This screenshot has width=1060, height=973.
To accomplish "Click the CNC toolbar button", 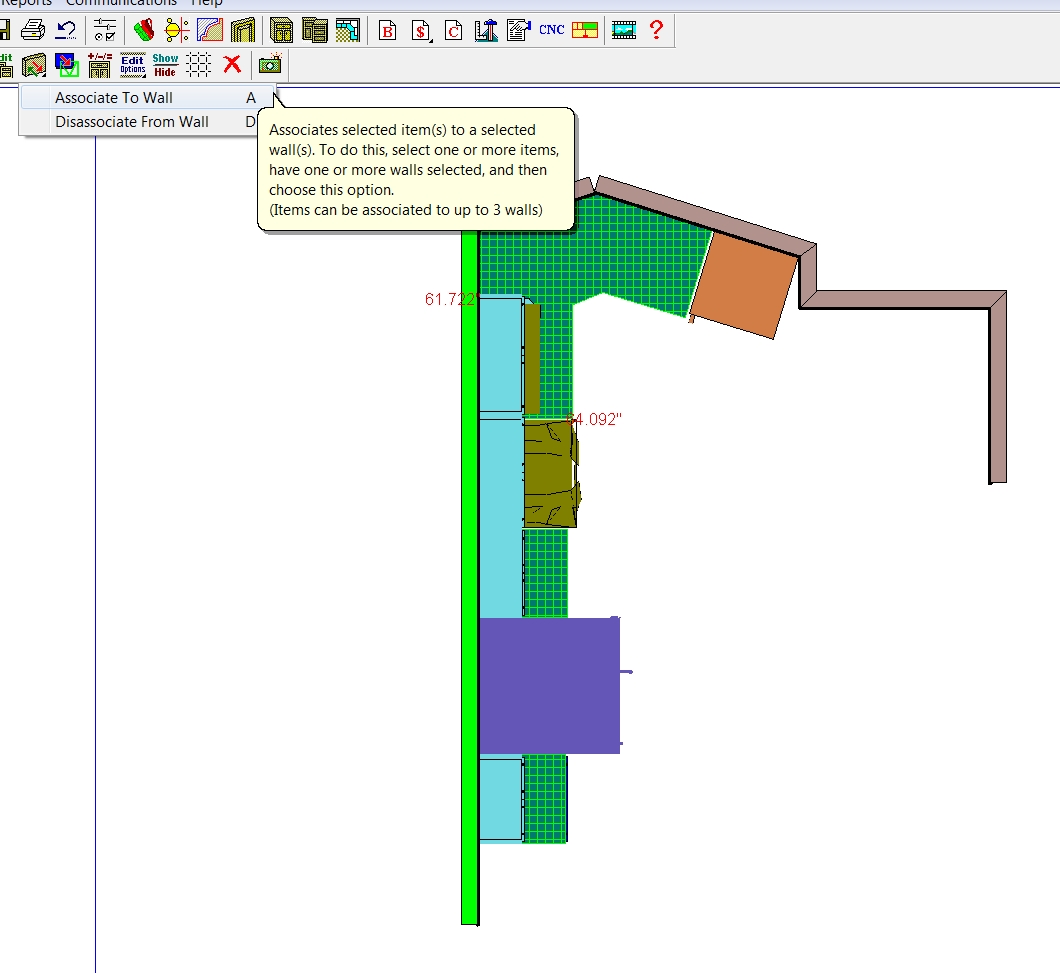I will (551, 30).
